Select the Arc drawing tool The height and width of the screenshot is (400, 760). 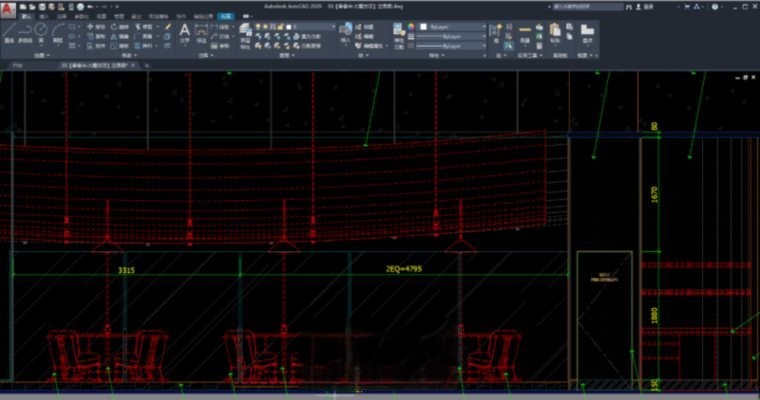(57, 31)
